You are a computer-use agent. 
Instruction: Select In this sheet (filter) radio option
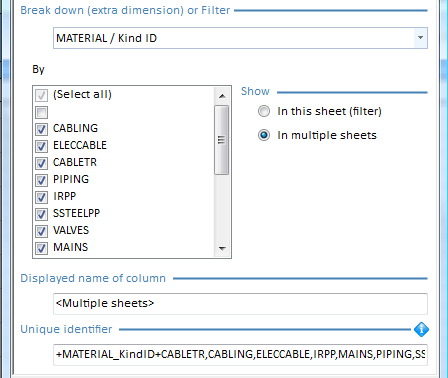tap(264, 111)
